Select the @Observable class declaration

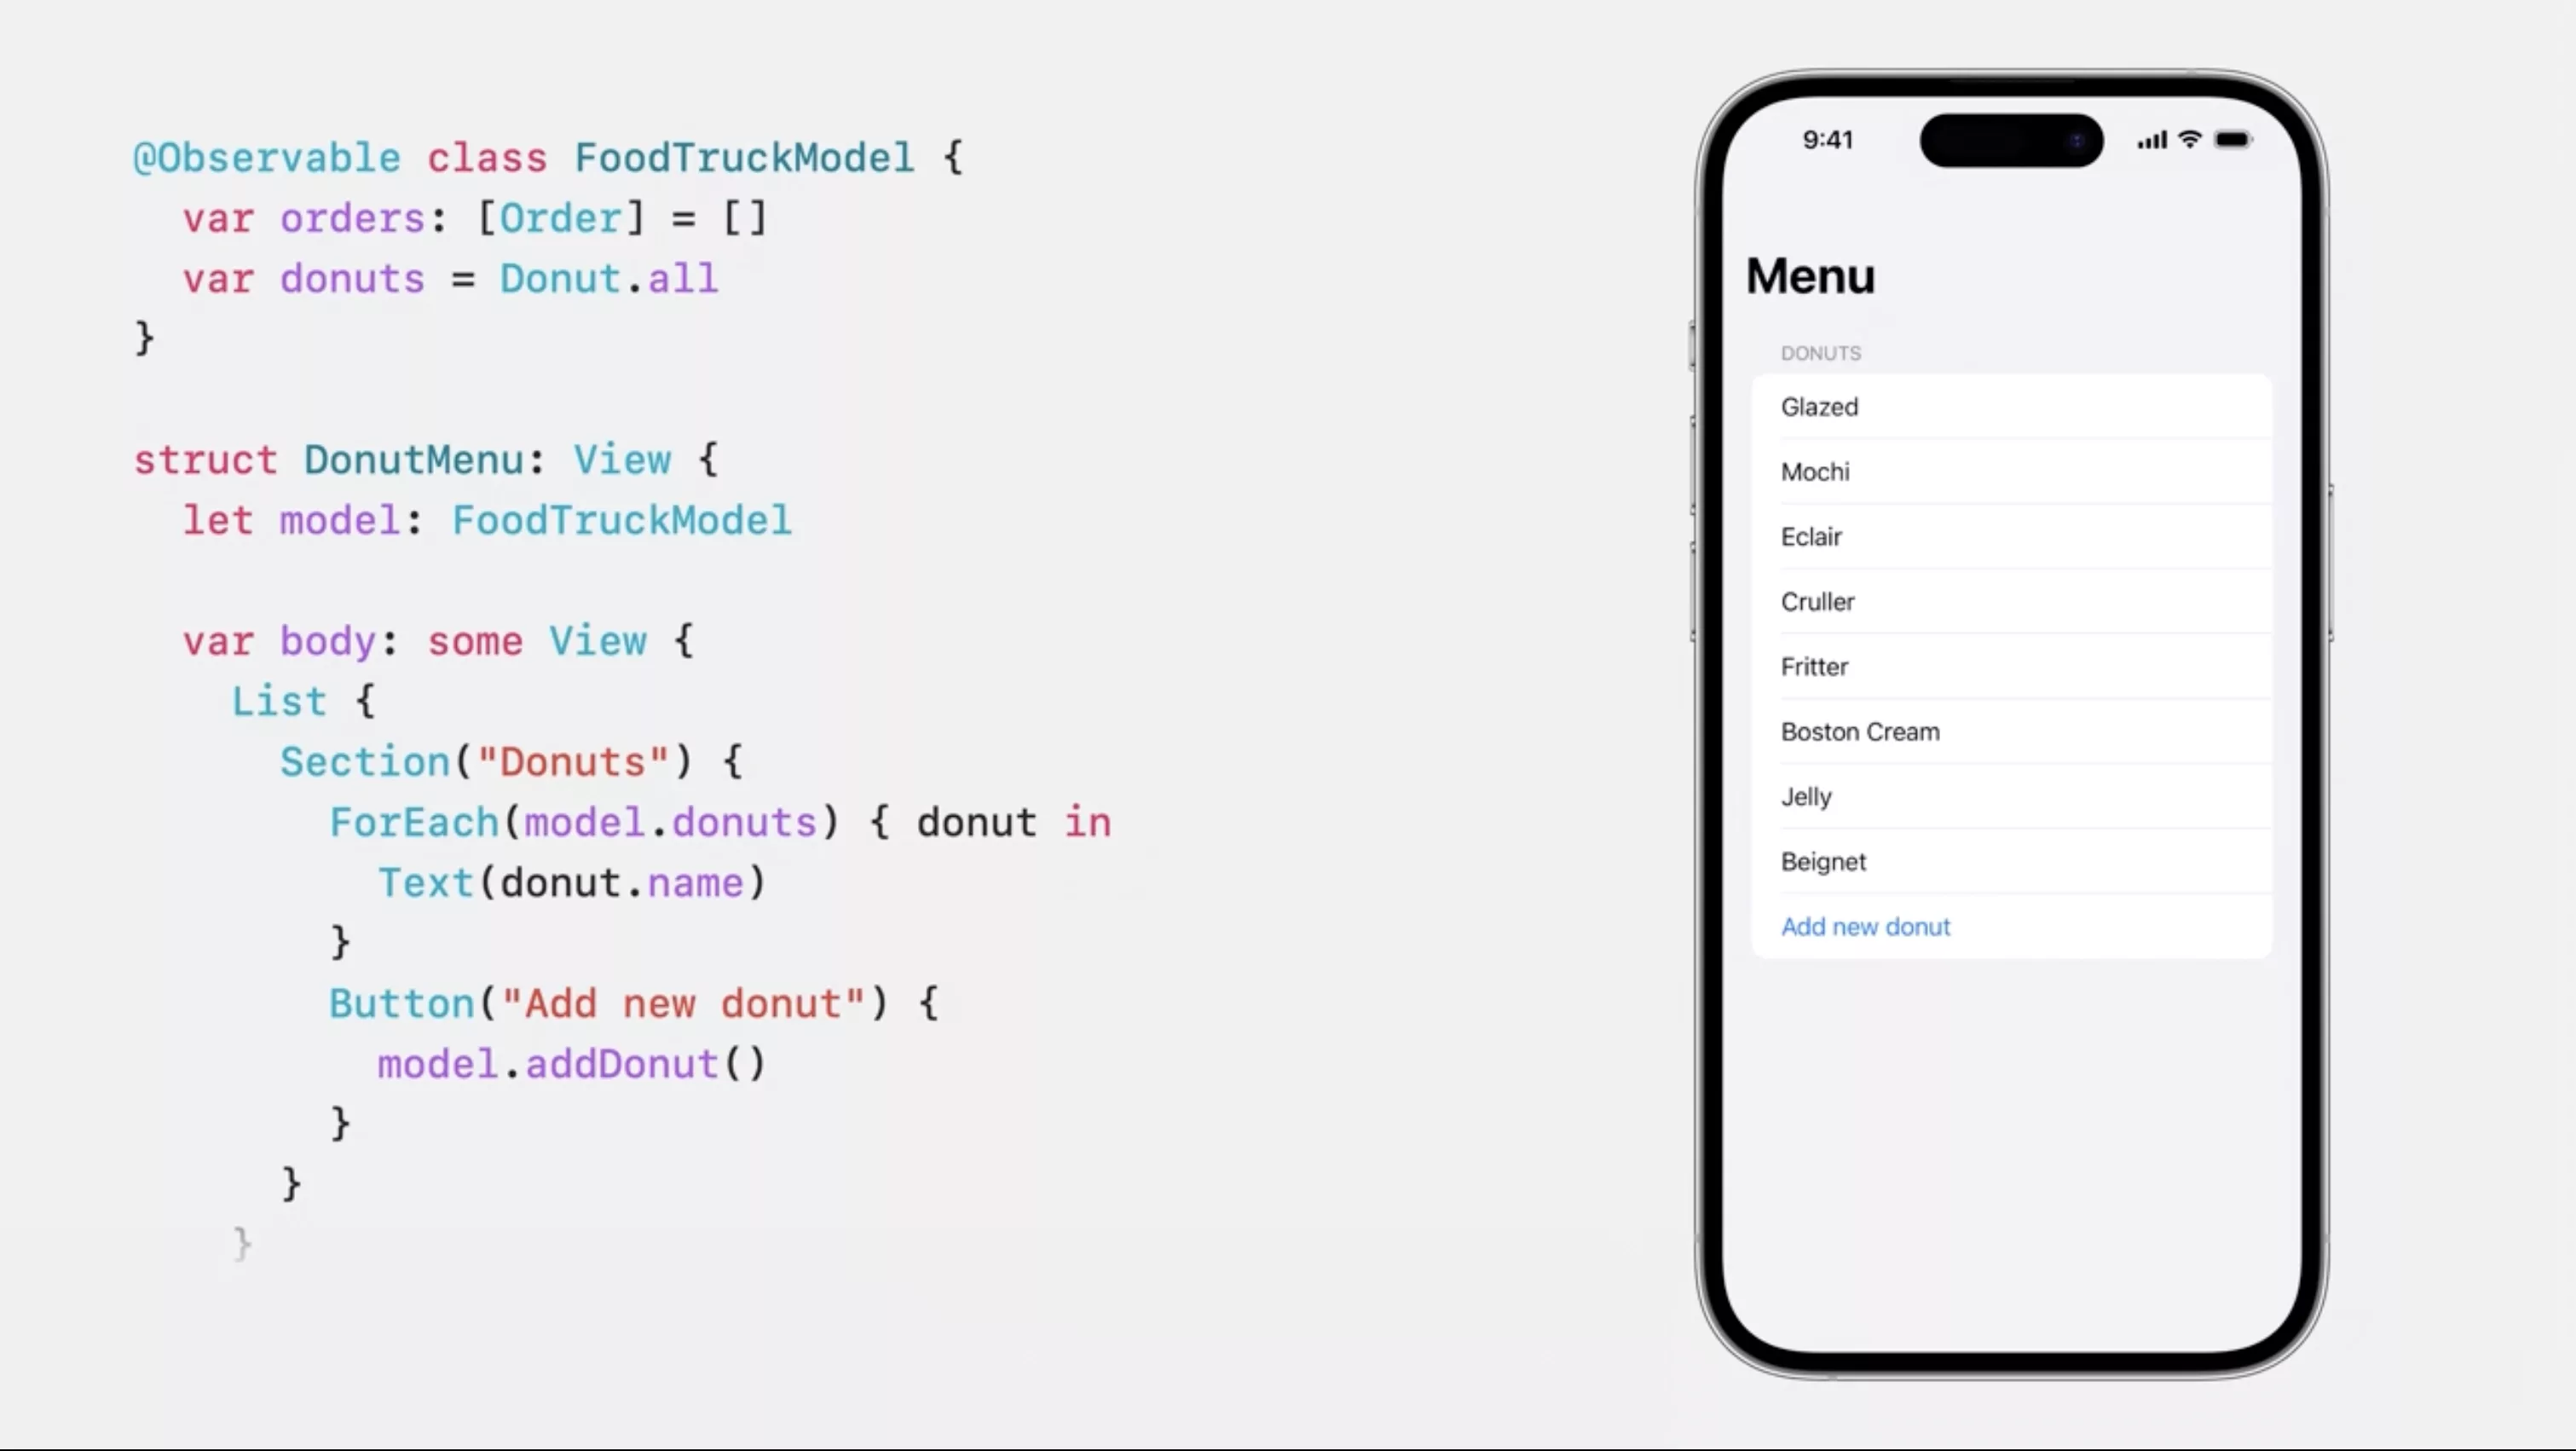[x=548, y=158]
